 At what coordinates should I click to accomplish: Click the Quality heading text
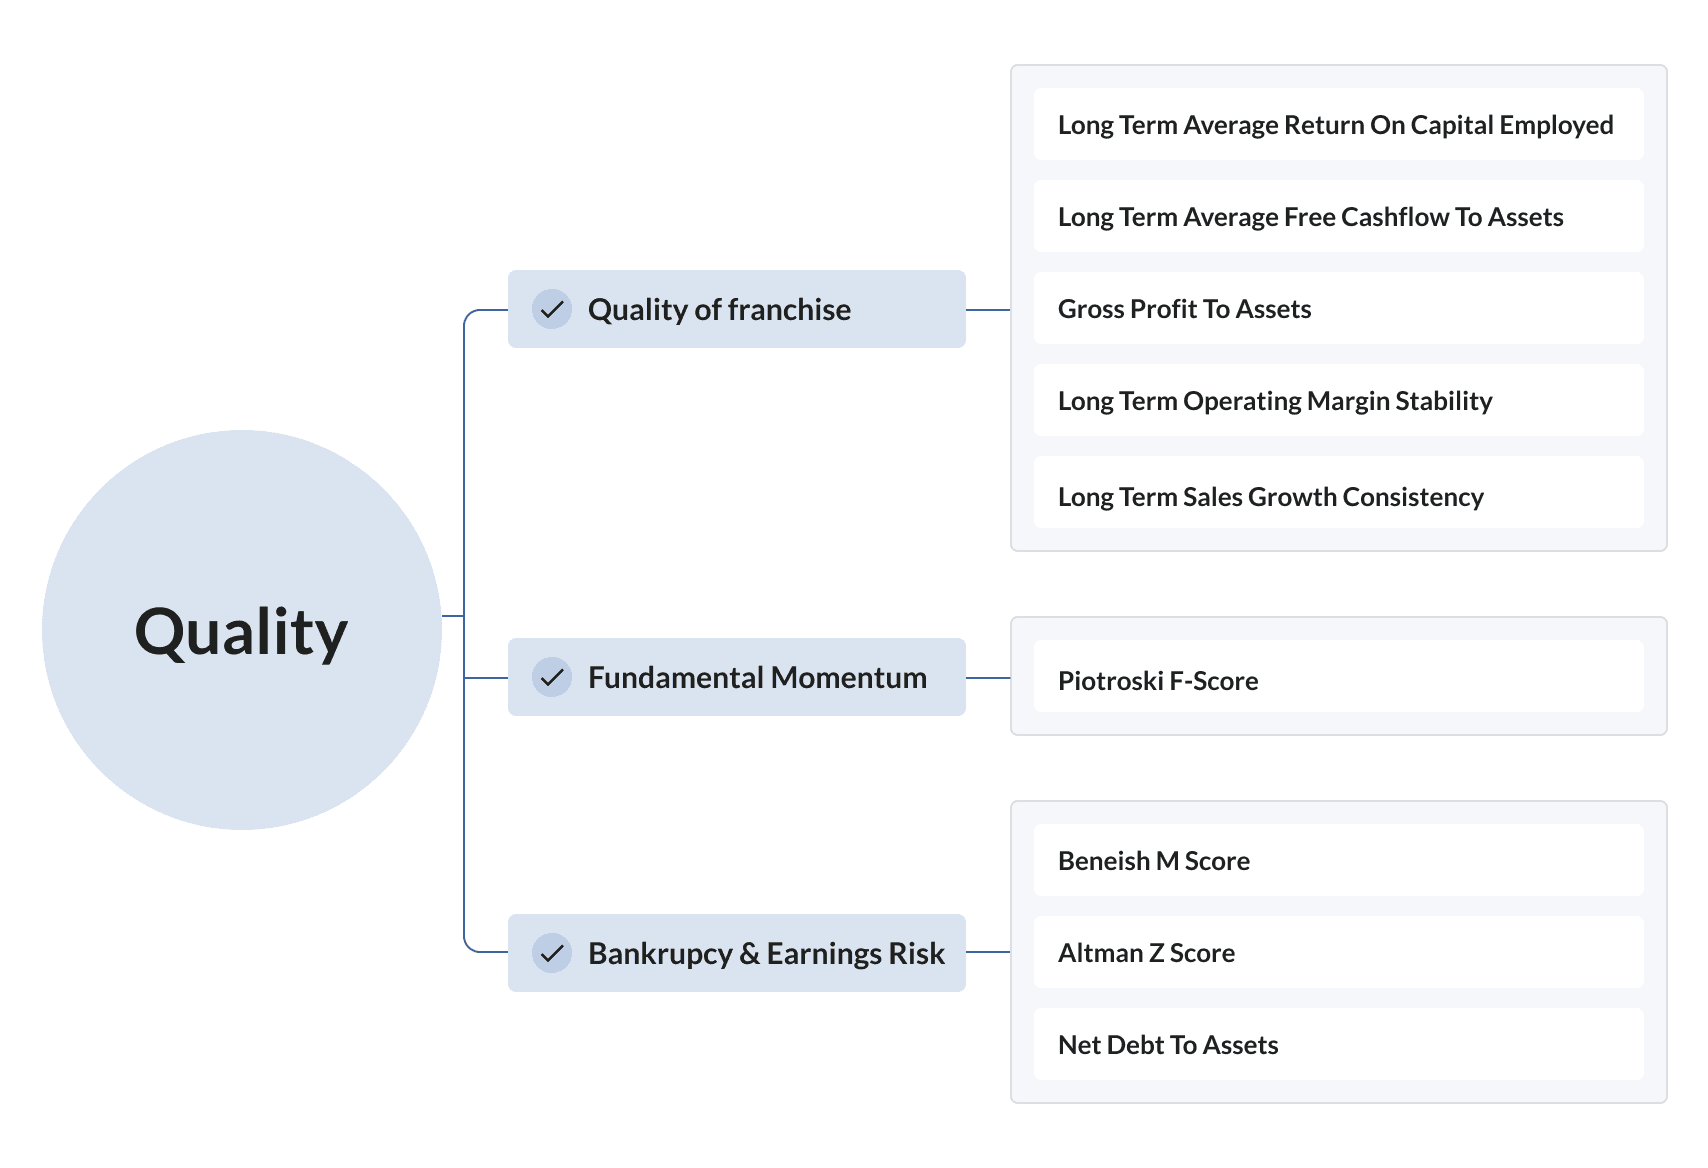(x=241, y=634)
